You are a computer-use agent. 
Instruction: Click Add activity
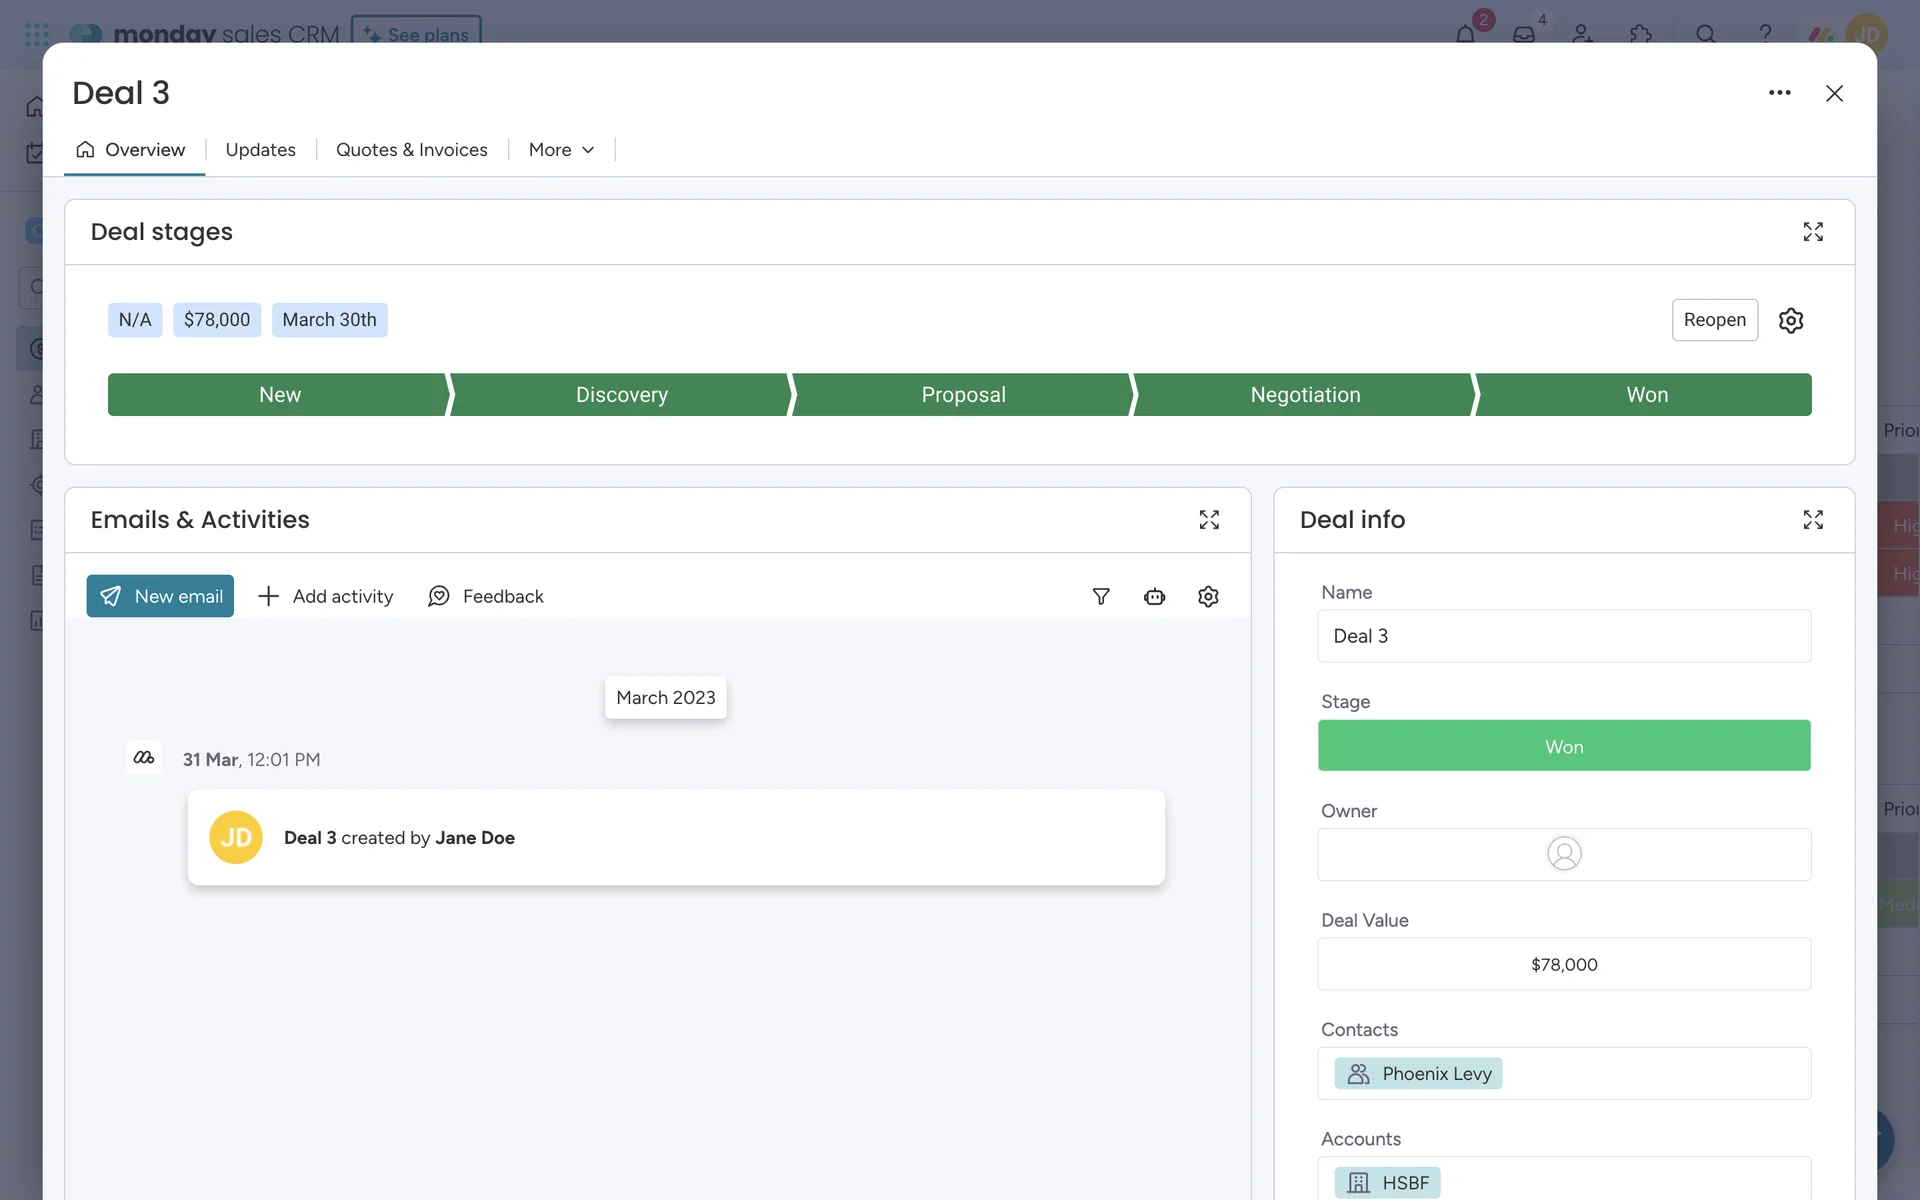pyautogui.click(x=326, y=596)
